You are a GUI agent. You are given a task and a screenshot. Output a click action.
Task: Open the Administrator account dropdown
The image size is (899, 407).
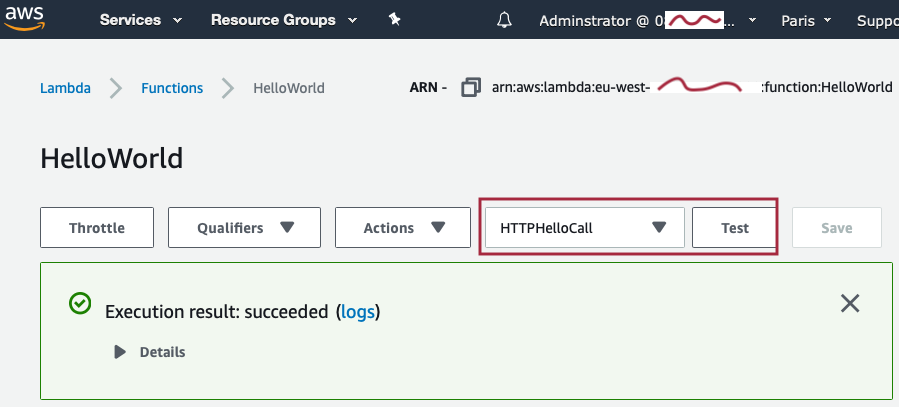pyautogui.click(x=648, y=21)
